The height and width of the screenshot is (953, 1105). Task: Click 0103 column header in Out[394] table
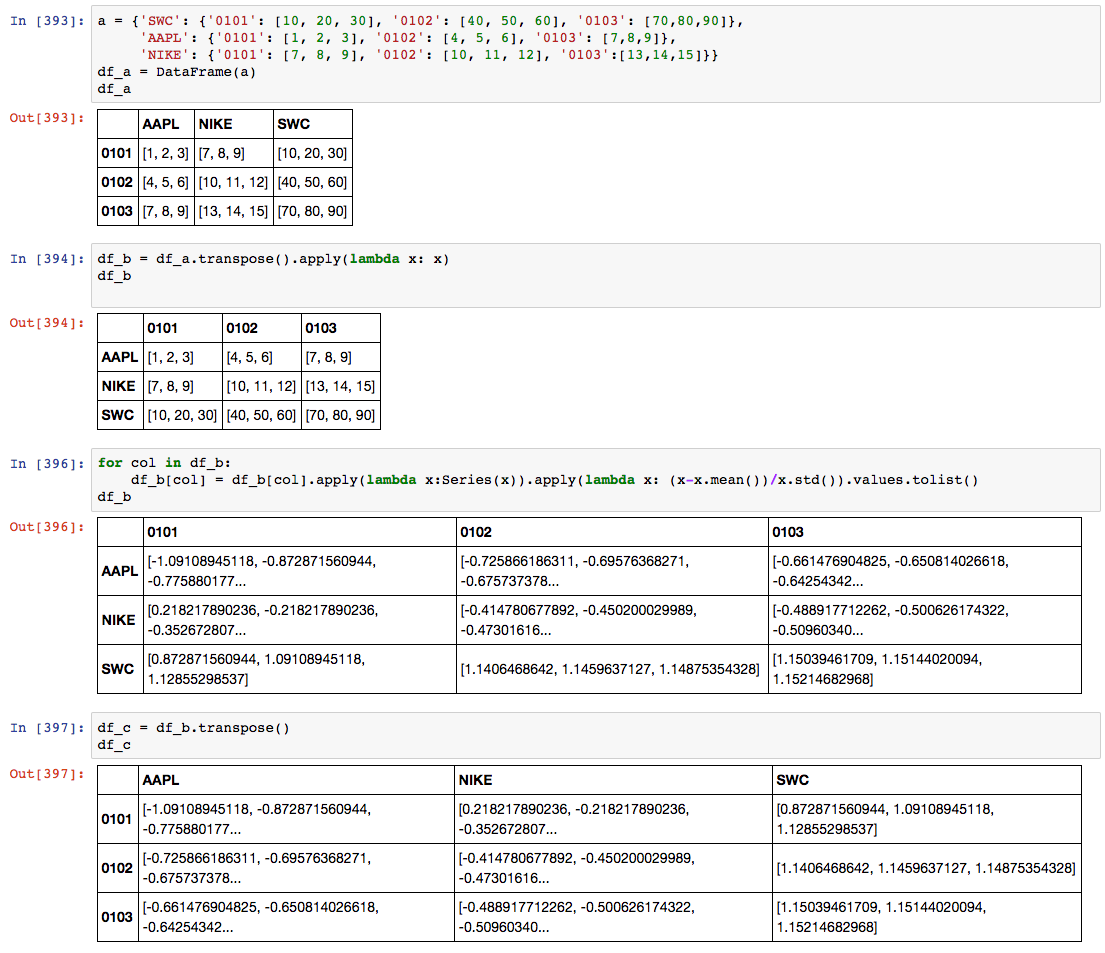tap(340, 328)
